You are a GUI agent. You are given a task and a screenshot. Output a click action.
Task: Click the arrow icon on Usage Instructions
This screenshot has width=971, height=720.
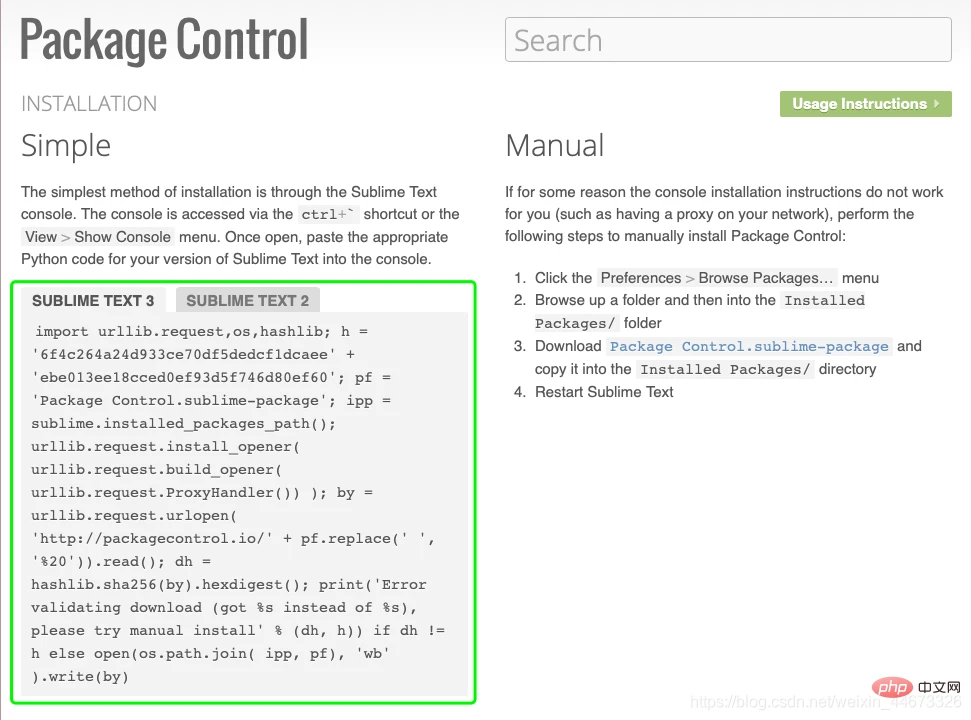936,104
